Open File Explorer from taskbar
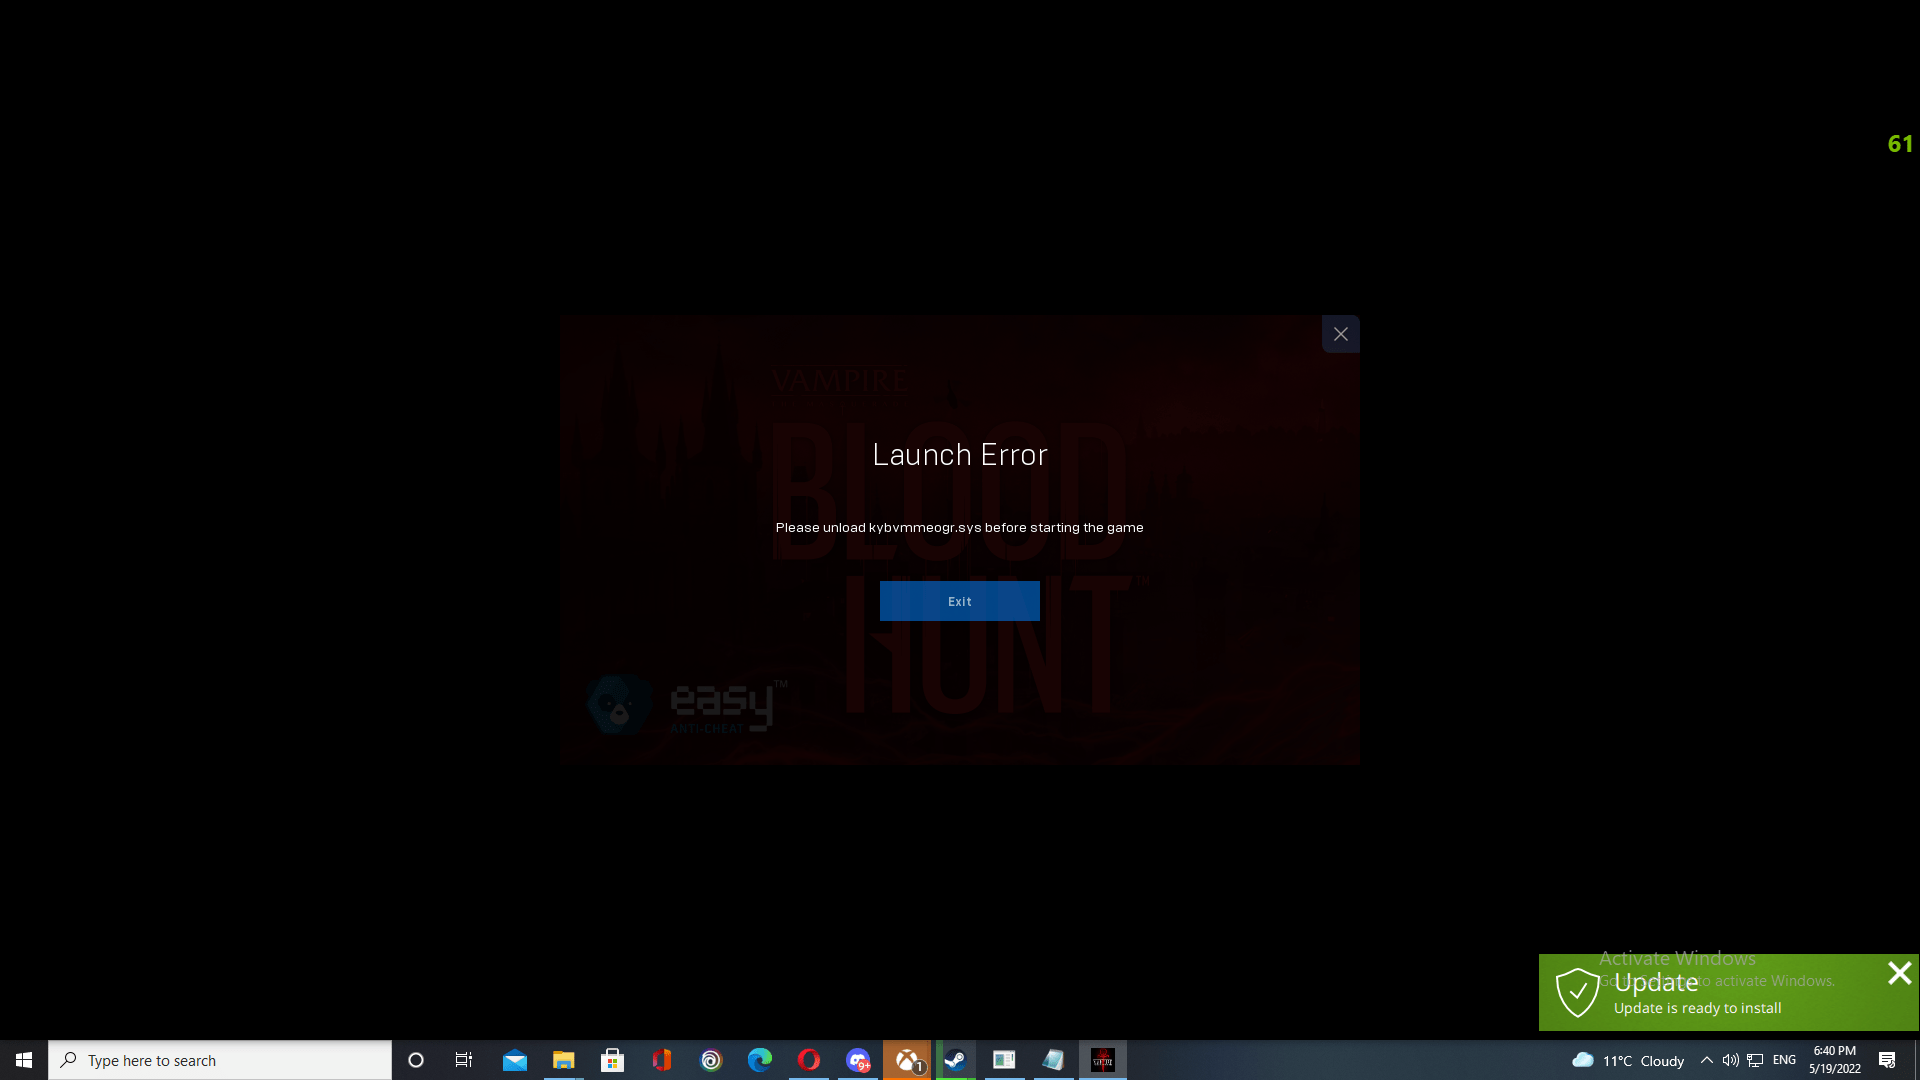 click(x=563, y=1060)
